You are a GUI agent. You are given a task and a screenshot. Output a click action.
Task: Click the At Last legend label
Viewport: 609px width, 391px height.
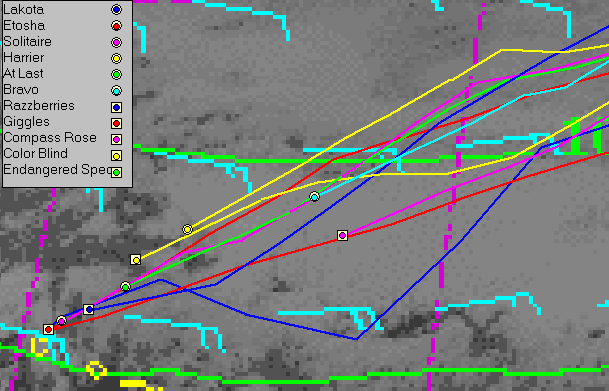pyautogui.click(x=23, y=74)
